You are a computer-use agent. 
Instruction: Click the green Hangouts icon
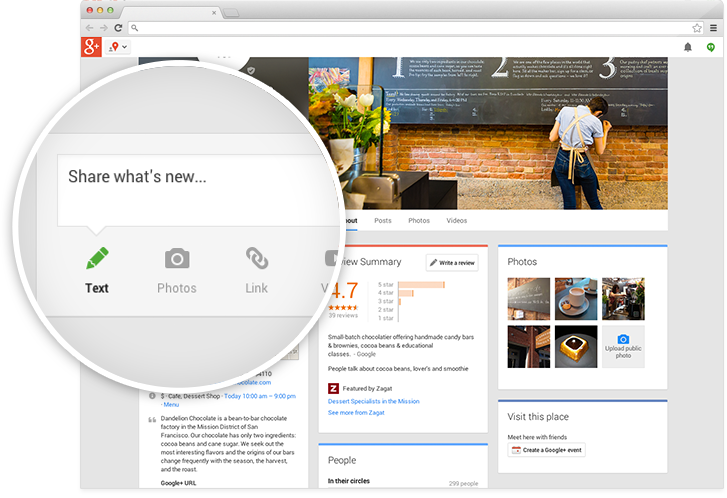[x=711, y=47]
